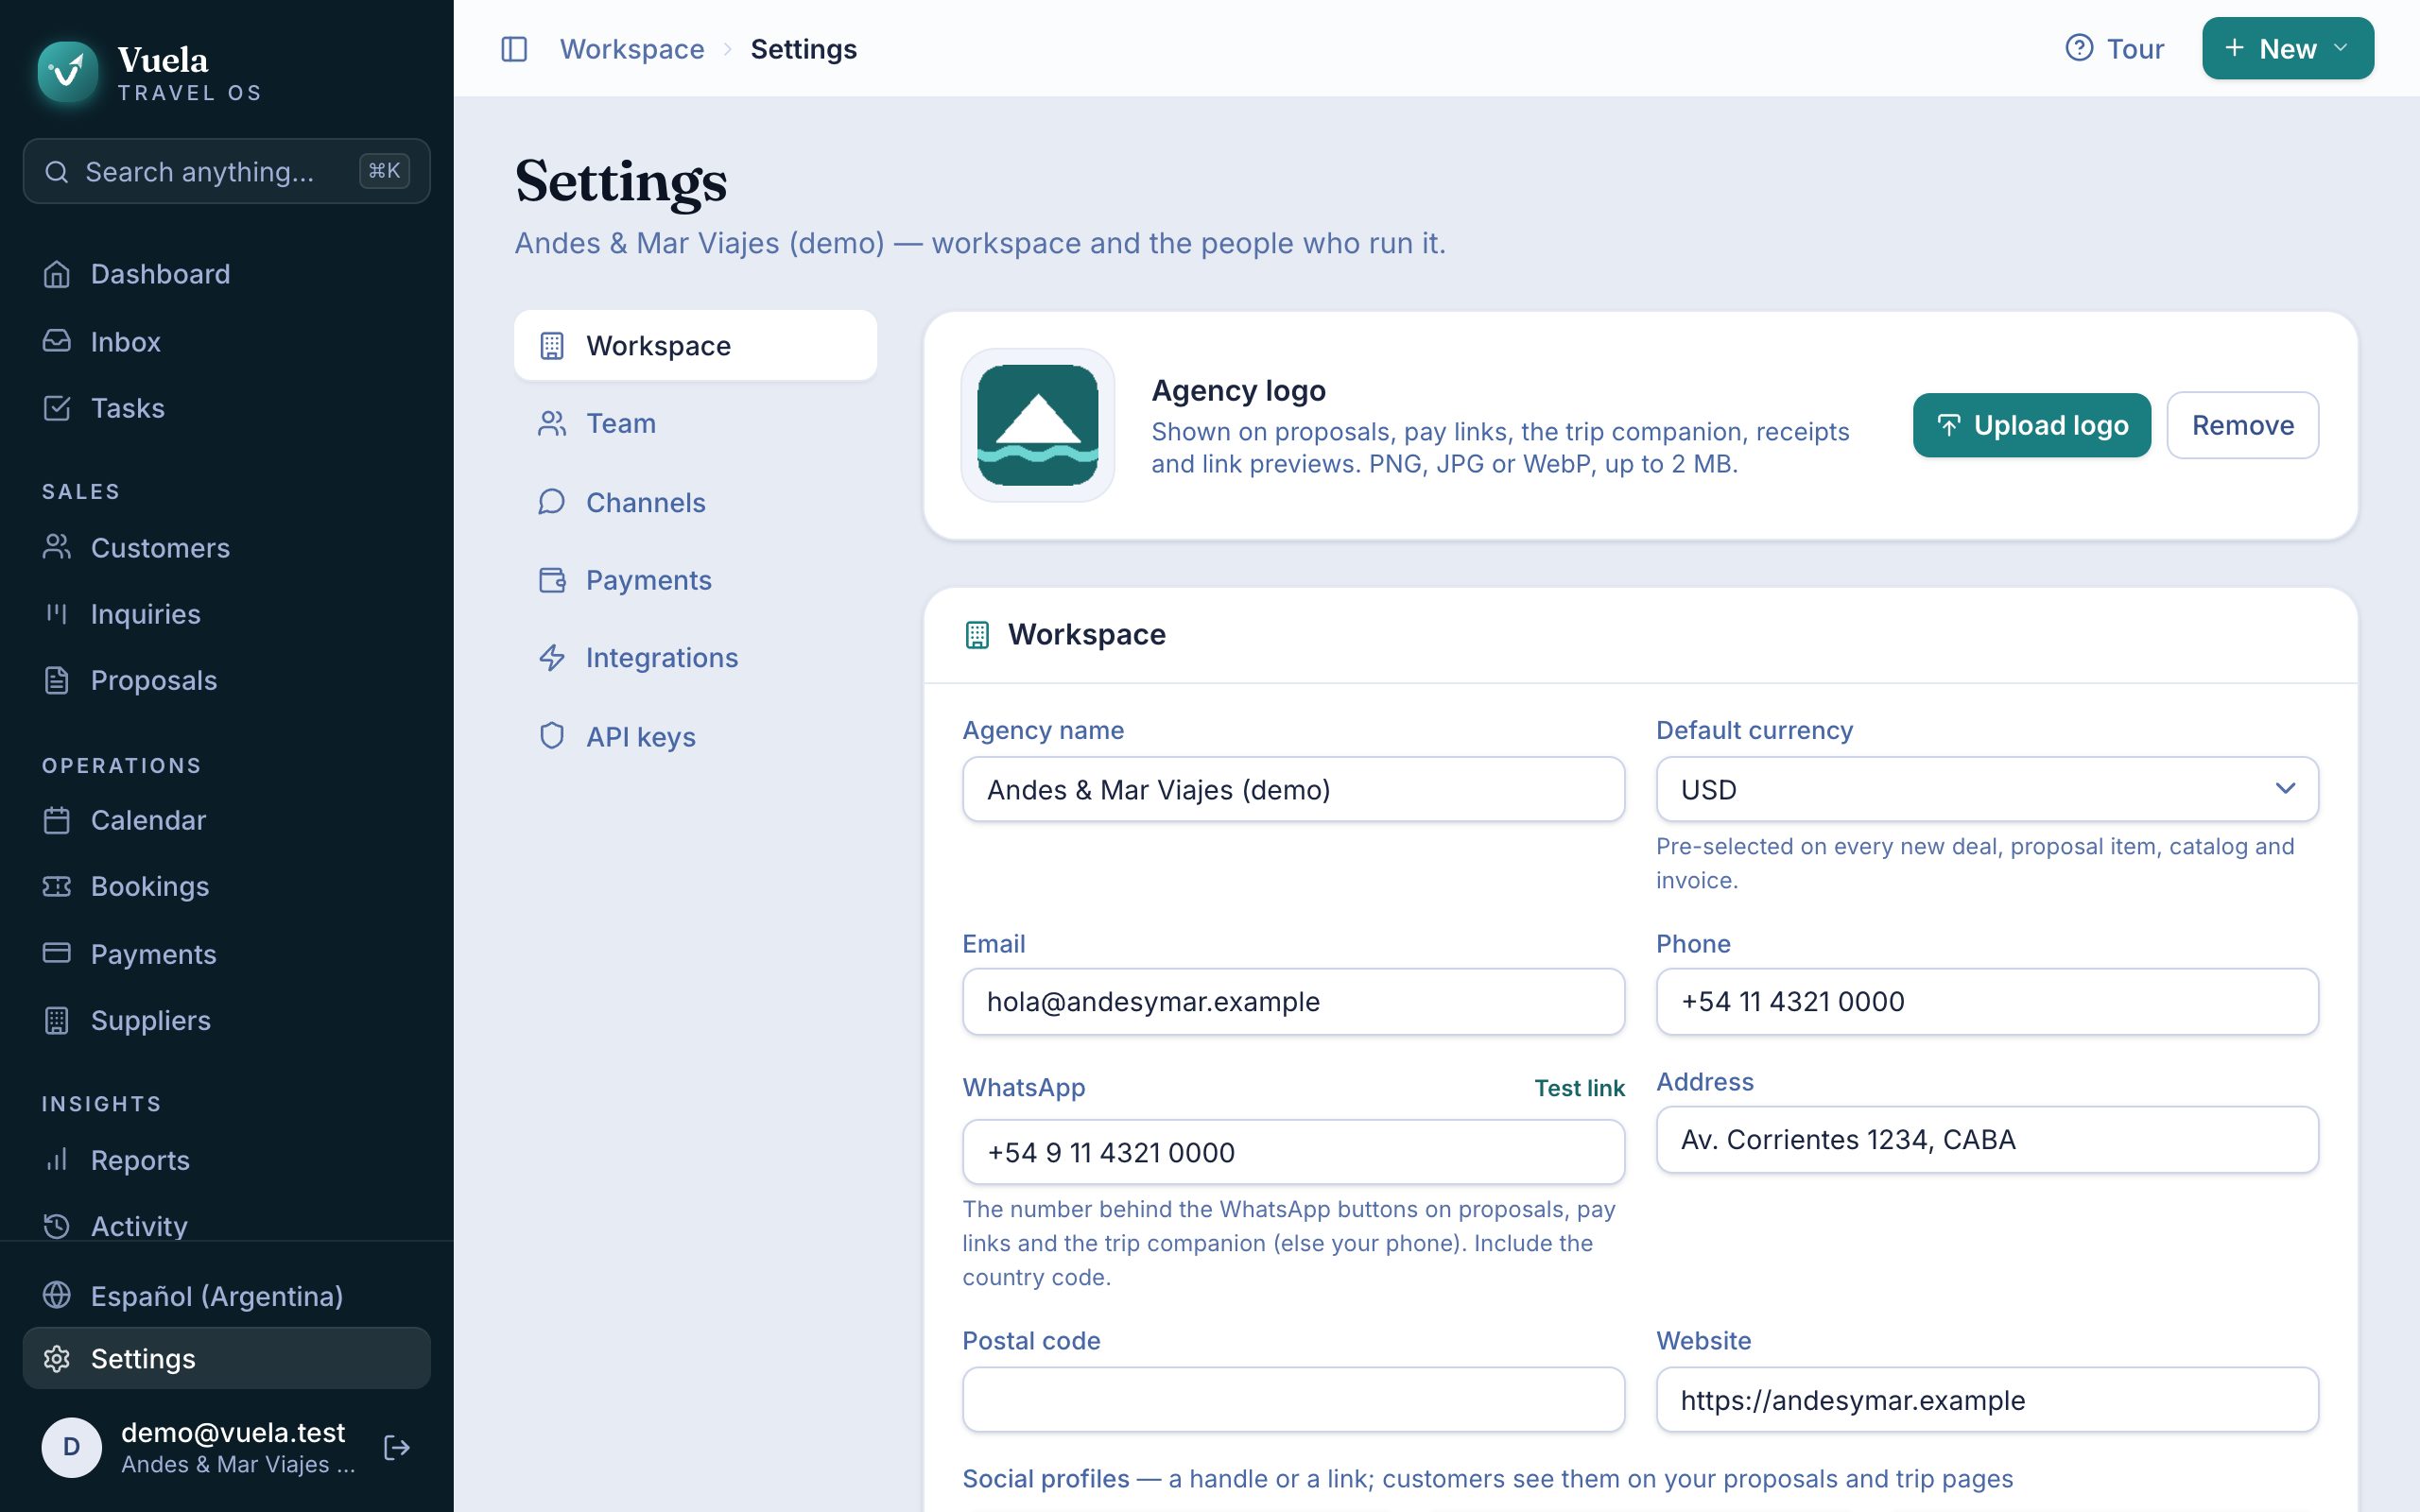This screenshot has width=2420, height=1512.
Task: Click the Upload logo button
Action: pos(2031,425)
